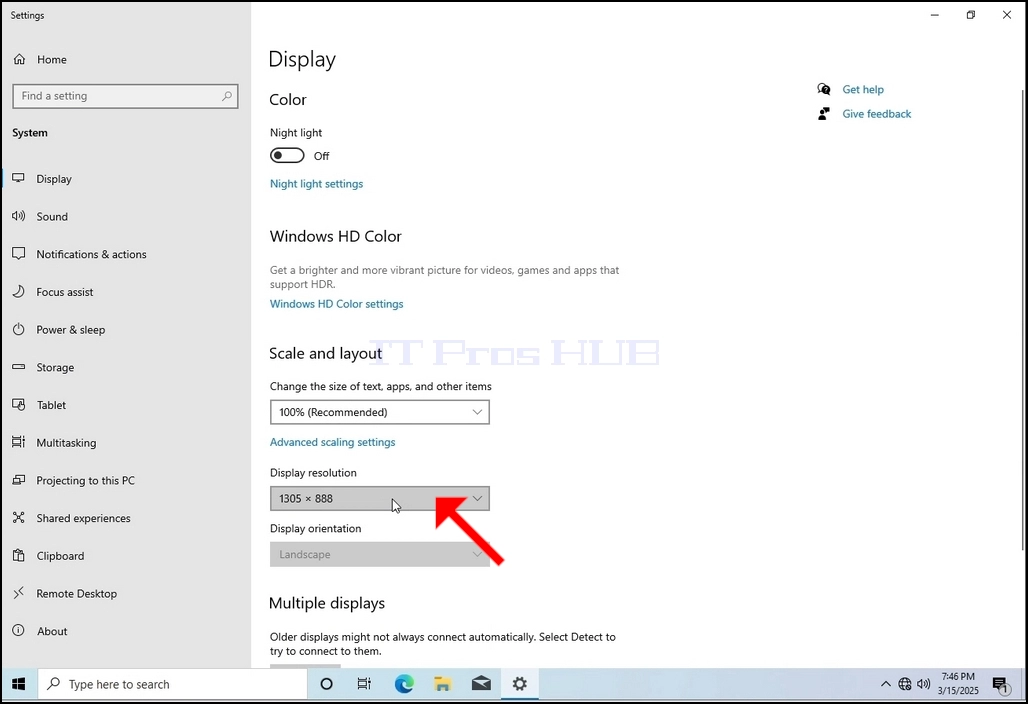The image size is (1028, 704).
Task: Select Tablet in the sidebar
Action: pos(125,404)
